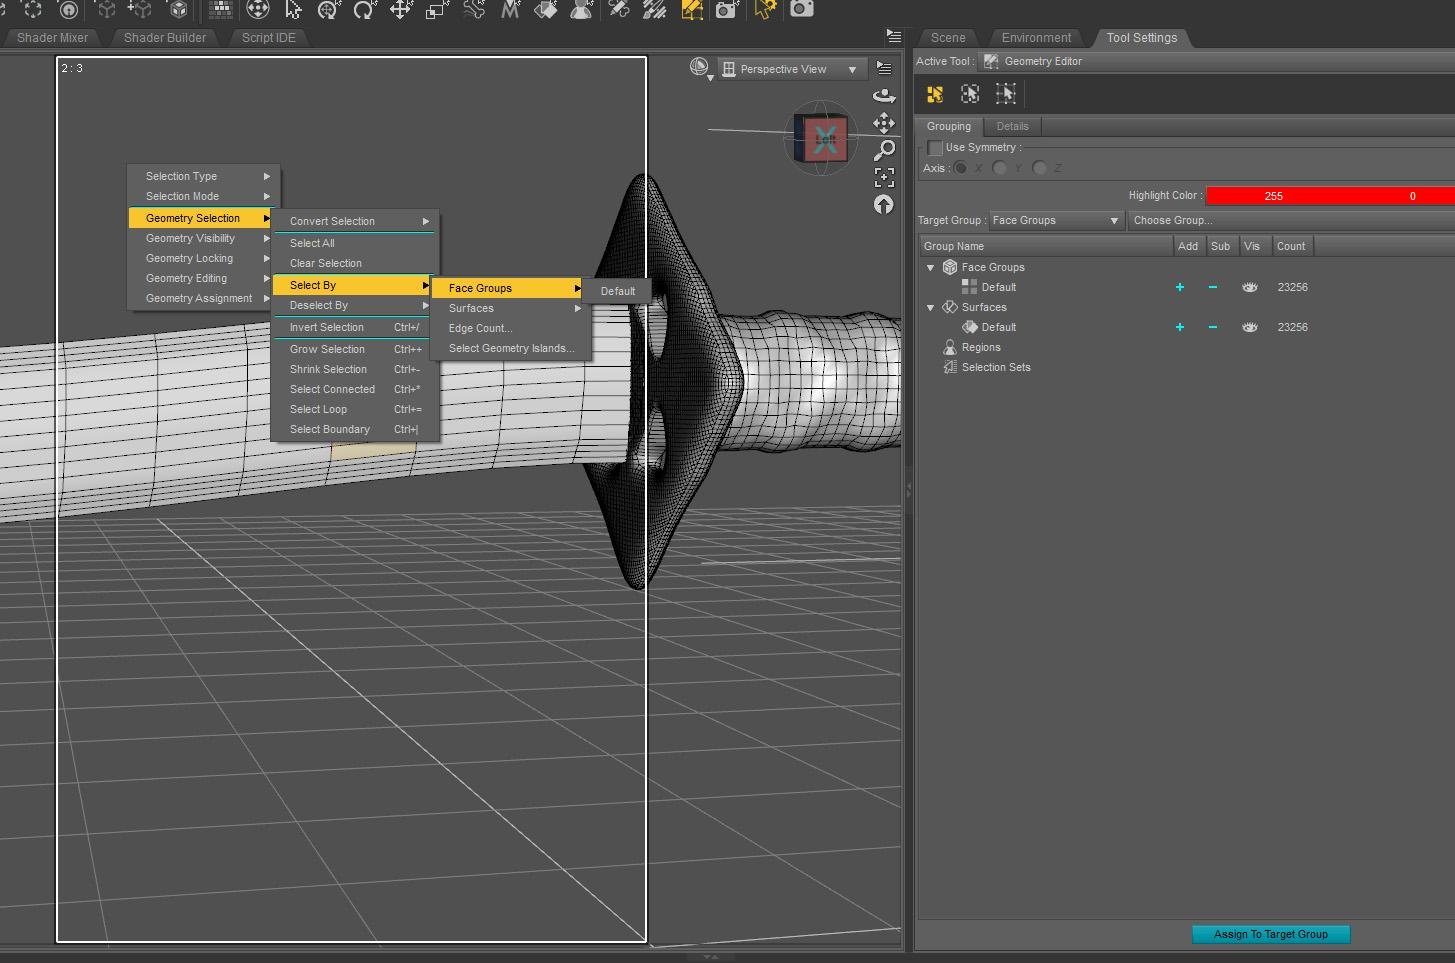Screen dimensions: 1455x963
Task: Collapse the Surfaces group in the list
Action: 930,307
